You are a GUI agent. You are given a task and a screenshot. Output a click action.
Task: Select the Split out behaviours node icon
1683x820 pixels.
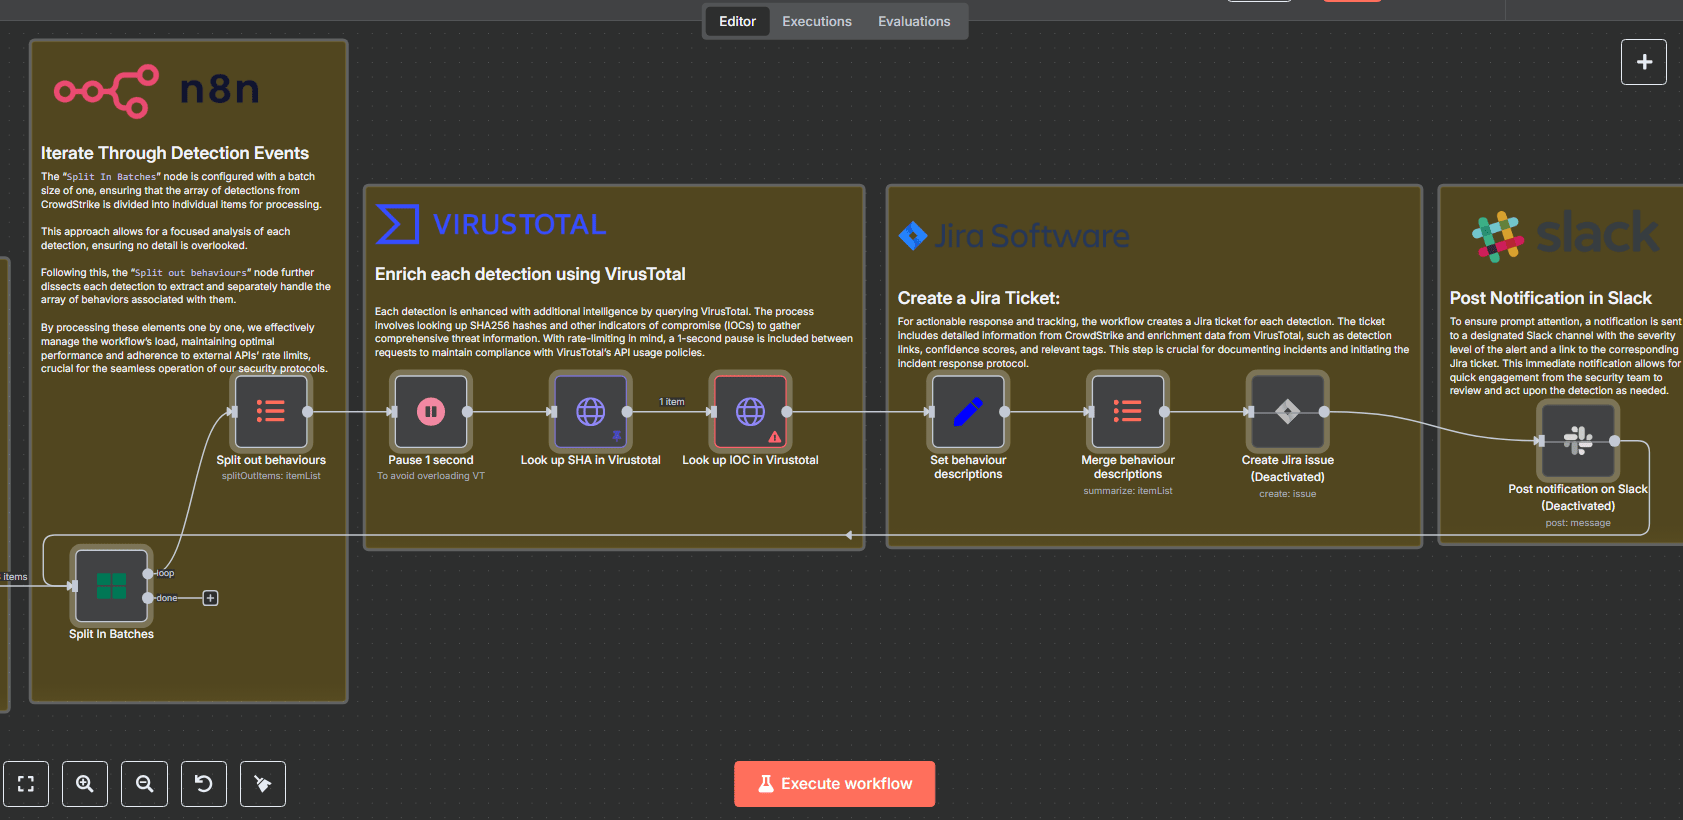pos(270,411)
